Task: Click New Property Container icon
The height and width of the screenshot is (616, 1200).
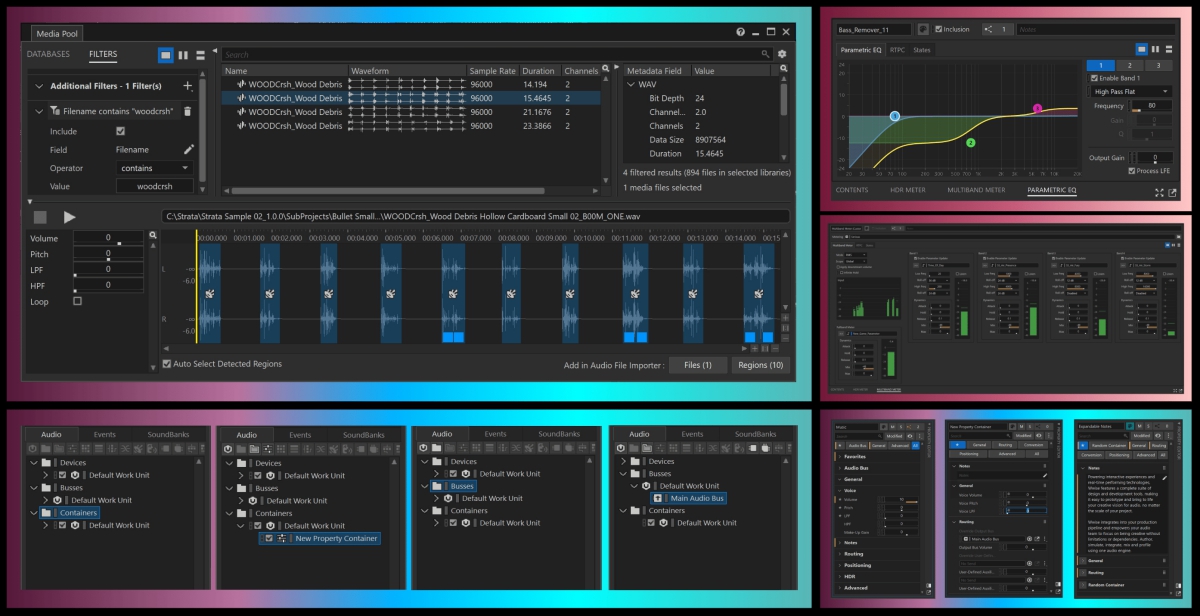Action: [282, 538]
